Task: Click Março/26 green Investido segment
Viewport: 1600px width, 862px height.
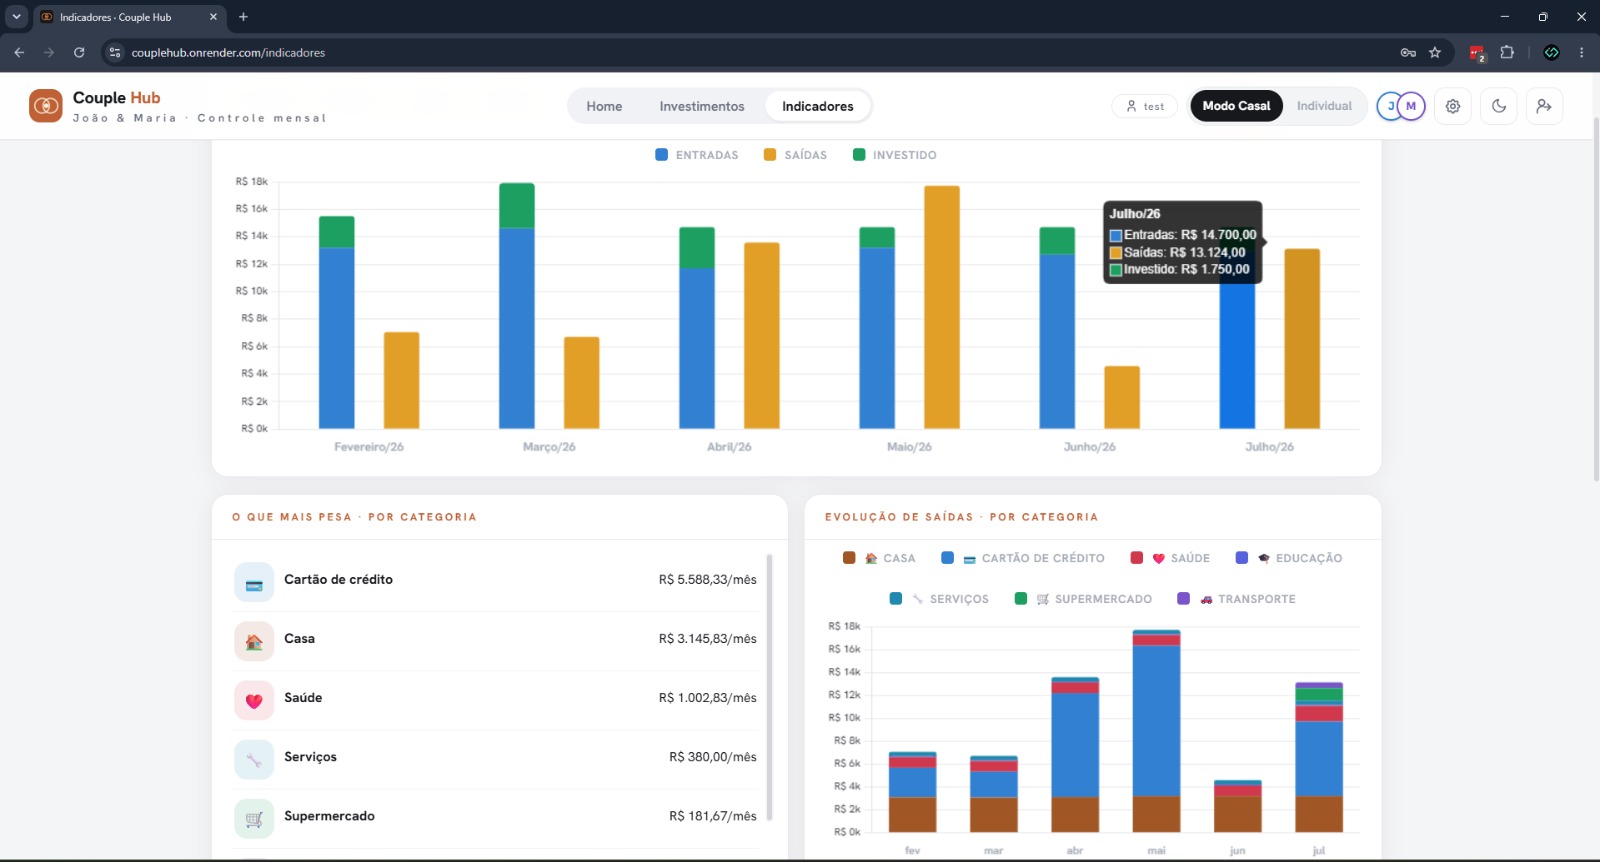Action: 517,205
